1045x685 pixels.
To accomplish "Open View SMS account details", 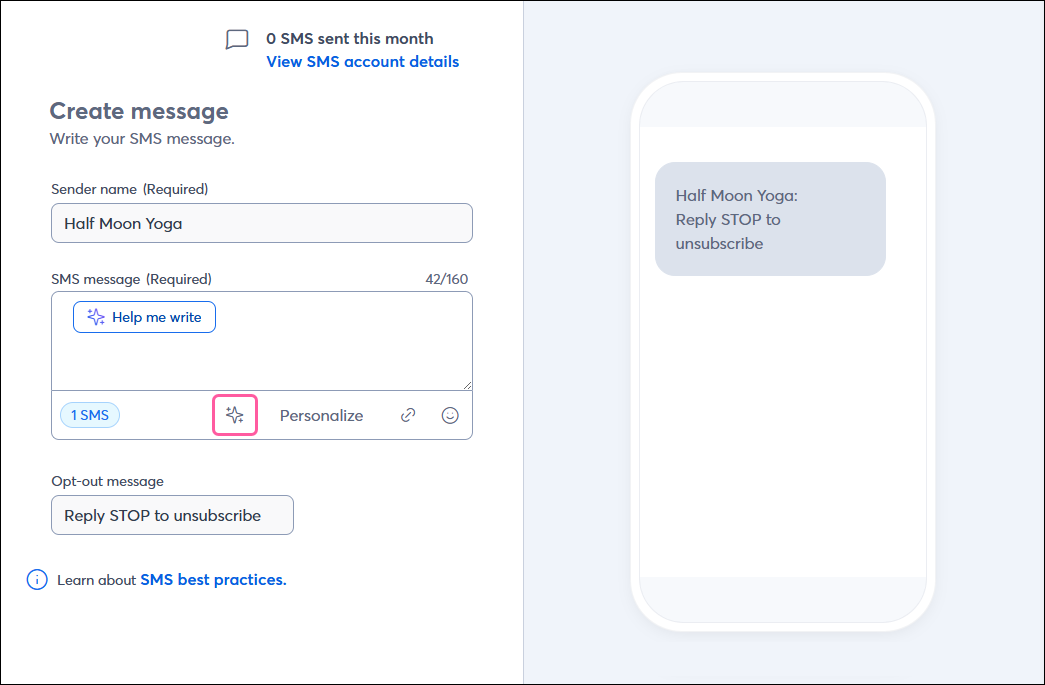I will (x=362, y=61).
